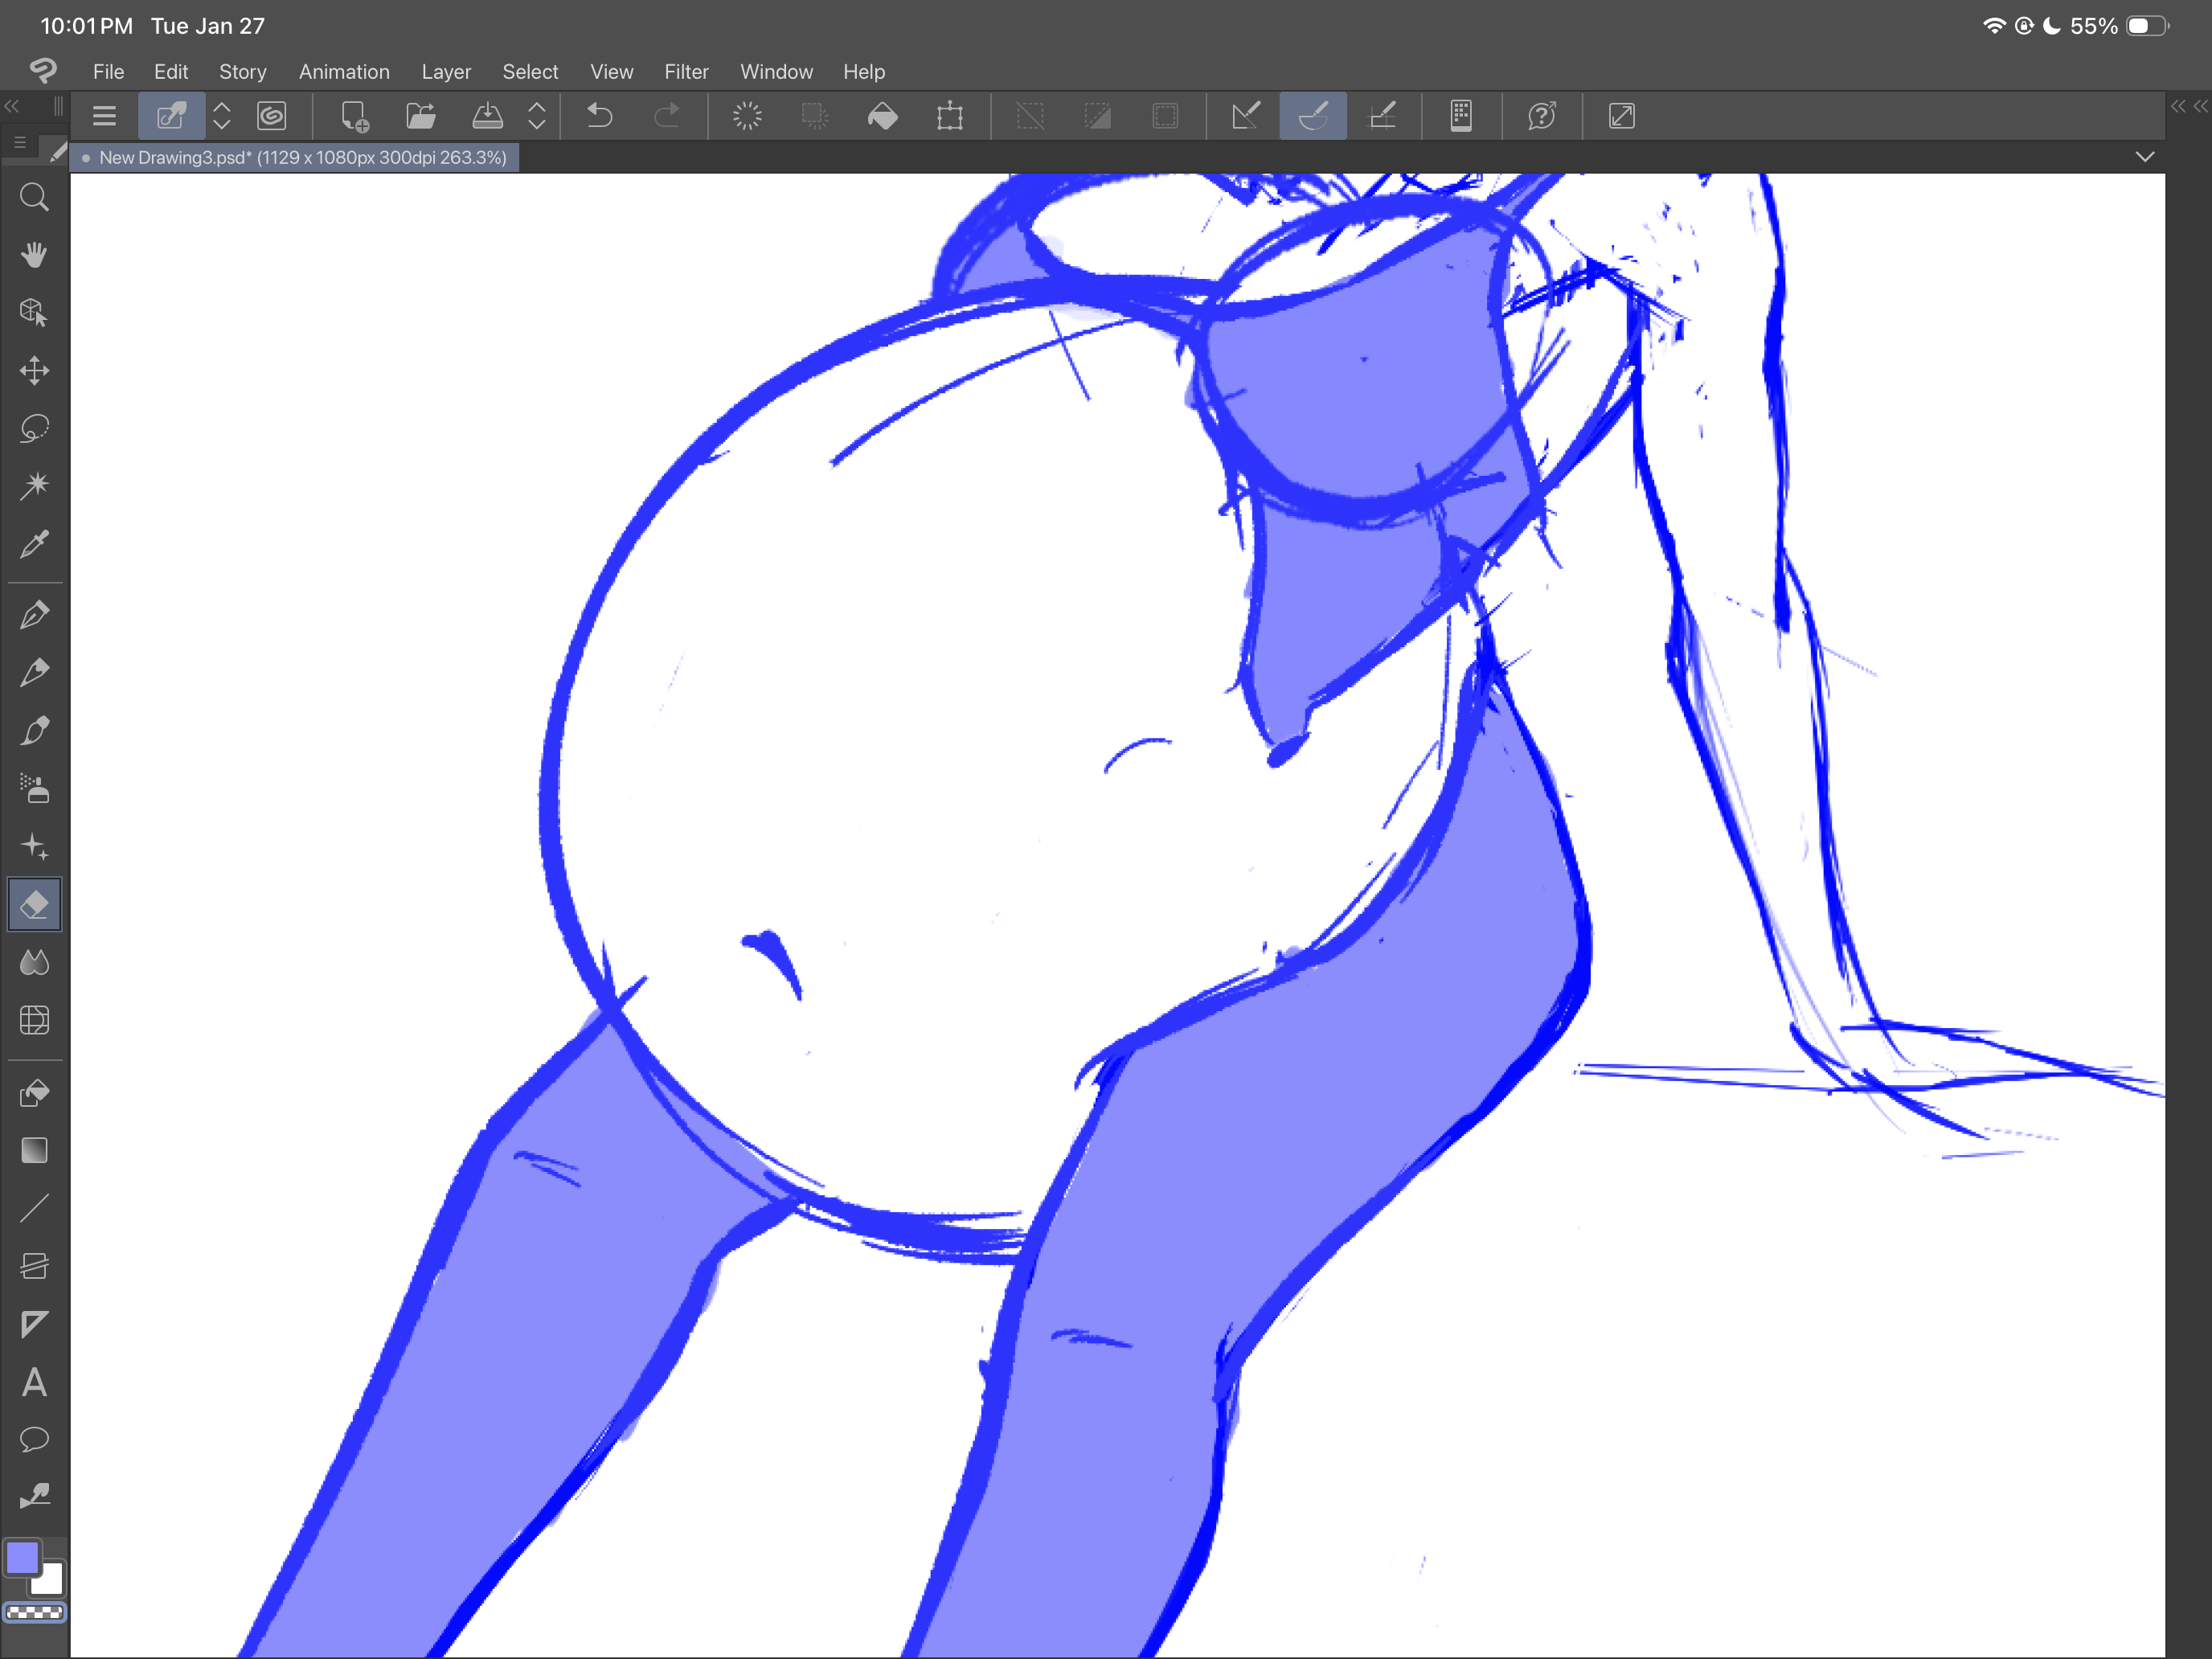Viewport: 2212px width, 1659px height.
Task: Expand the up-down arrows beside Save icon
Action: click(537, 116)
